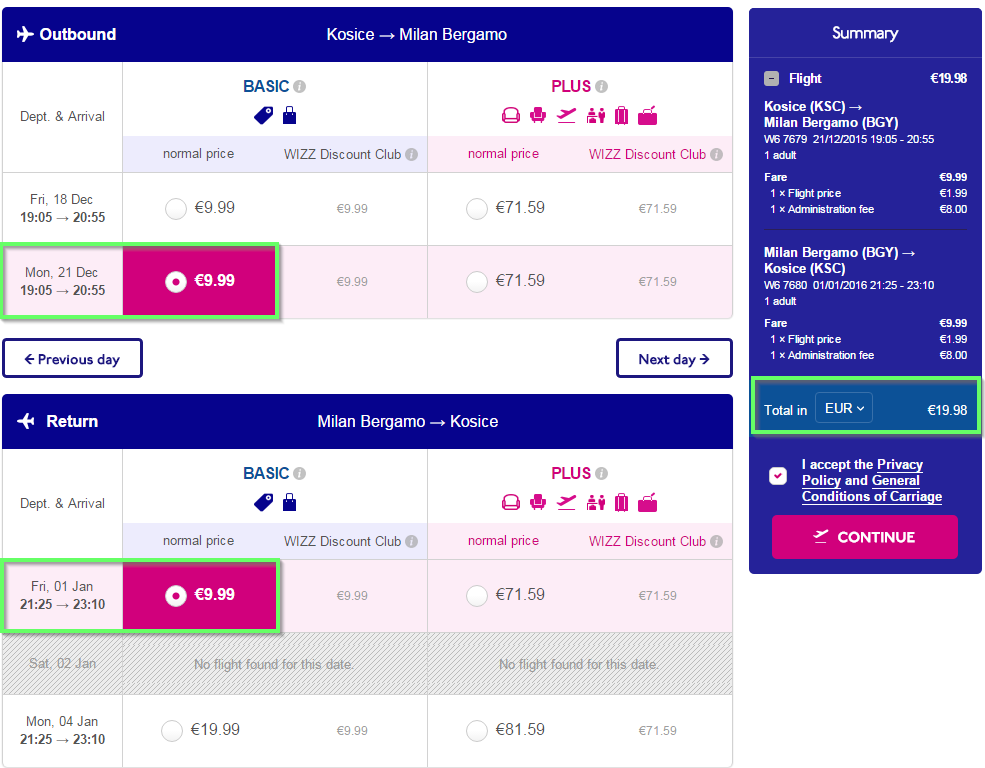Image resolution: width=985 pixels, height=768 pixels.
Task: Uncheck the Privacy Policy acceptance checkbox
Action: [x=778, y=476]
